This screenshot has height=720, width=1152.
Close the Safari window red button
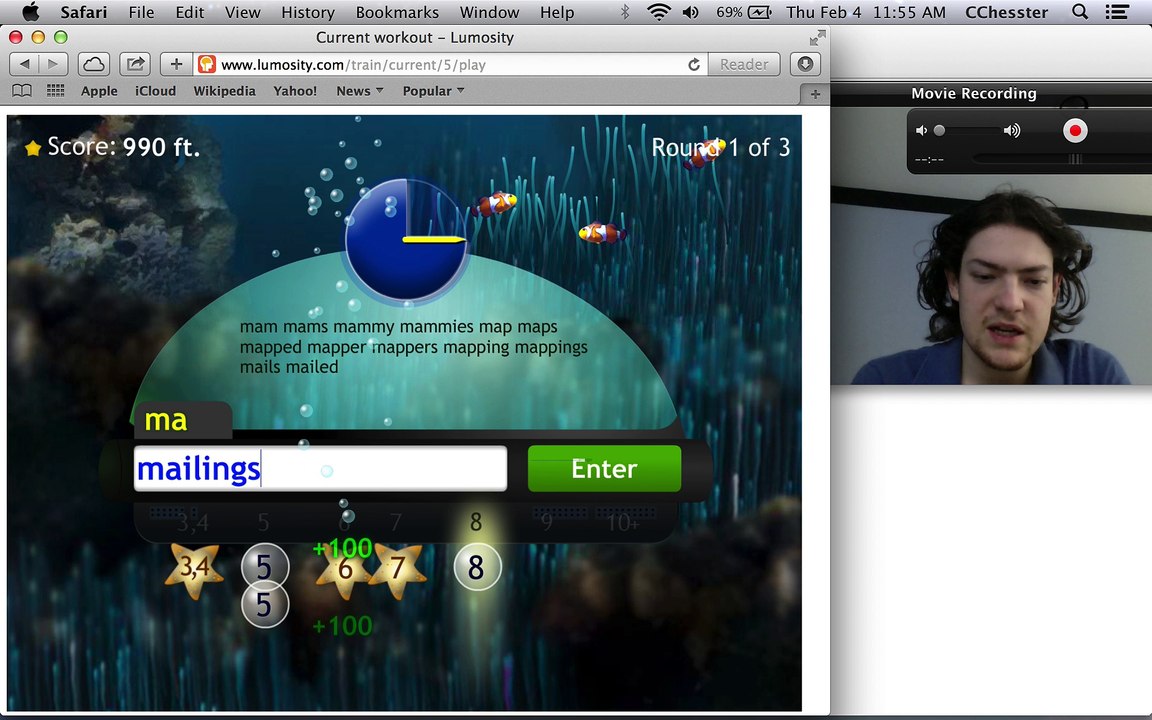[x=15, y=37]
